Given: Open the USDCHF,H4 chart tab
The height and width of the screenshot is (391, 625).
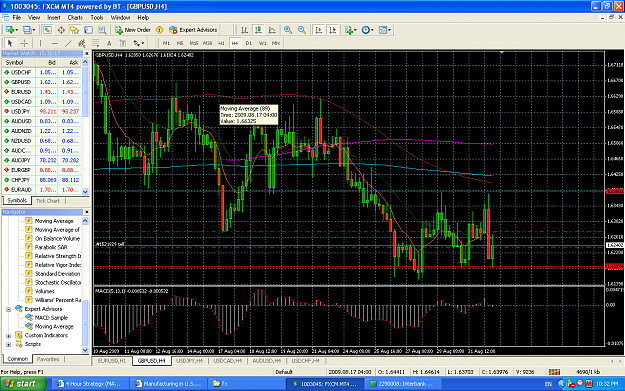Looking at the screenshot, I should [x=305, y=361].
